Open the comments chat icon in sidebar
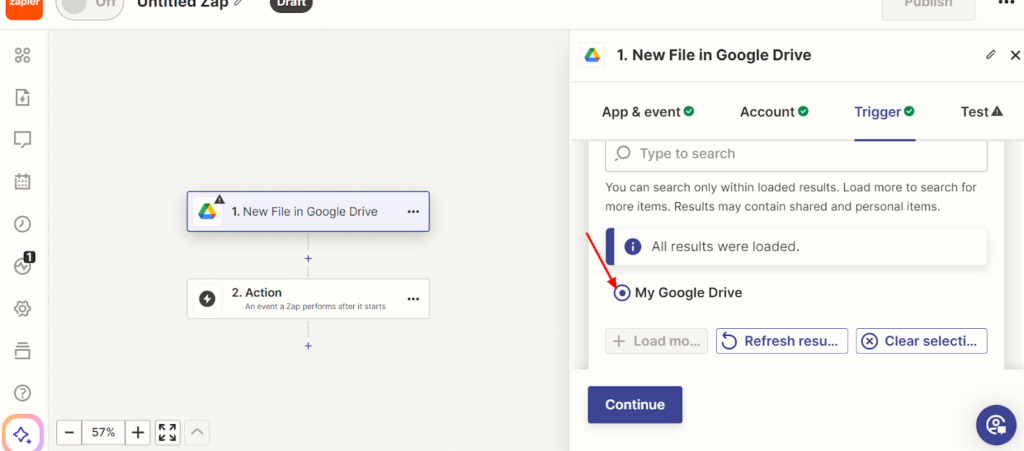Viewport: 1024px width, 451px height. coord(23,140)
